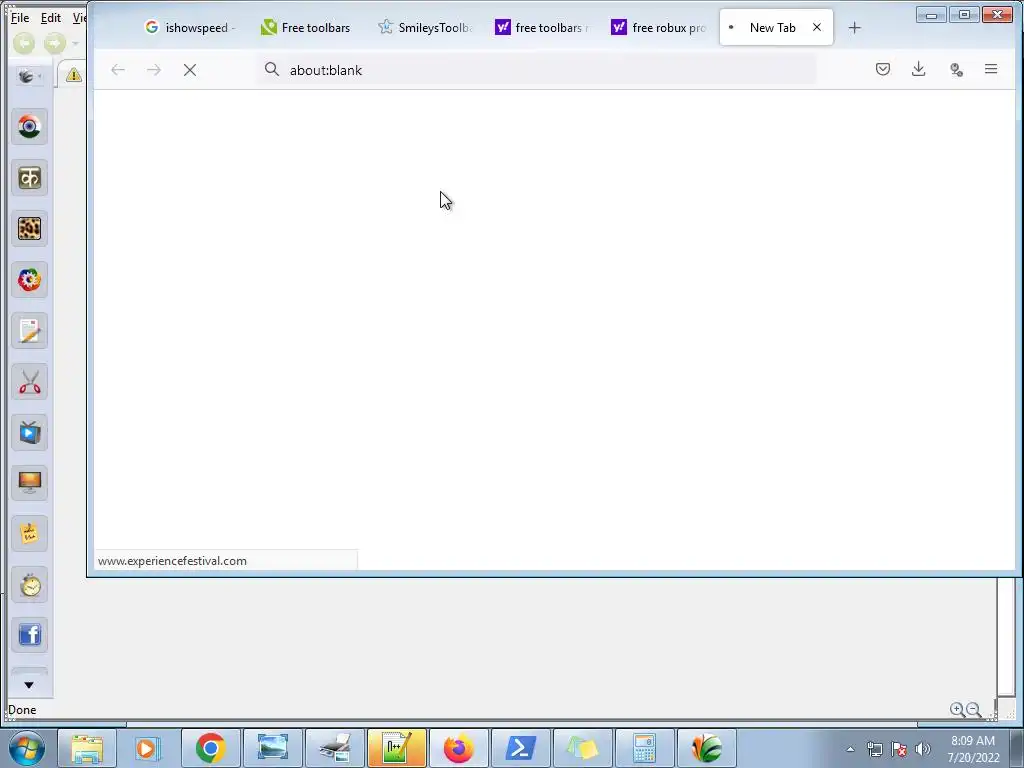Open the Hindi letter sidebar icon

29,178
